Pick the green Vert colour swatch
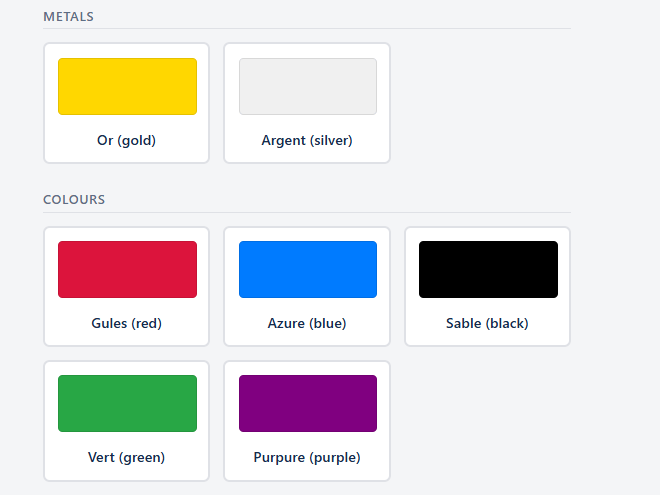The image size is (660, 495). pos(127,403)
